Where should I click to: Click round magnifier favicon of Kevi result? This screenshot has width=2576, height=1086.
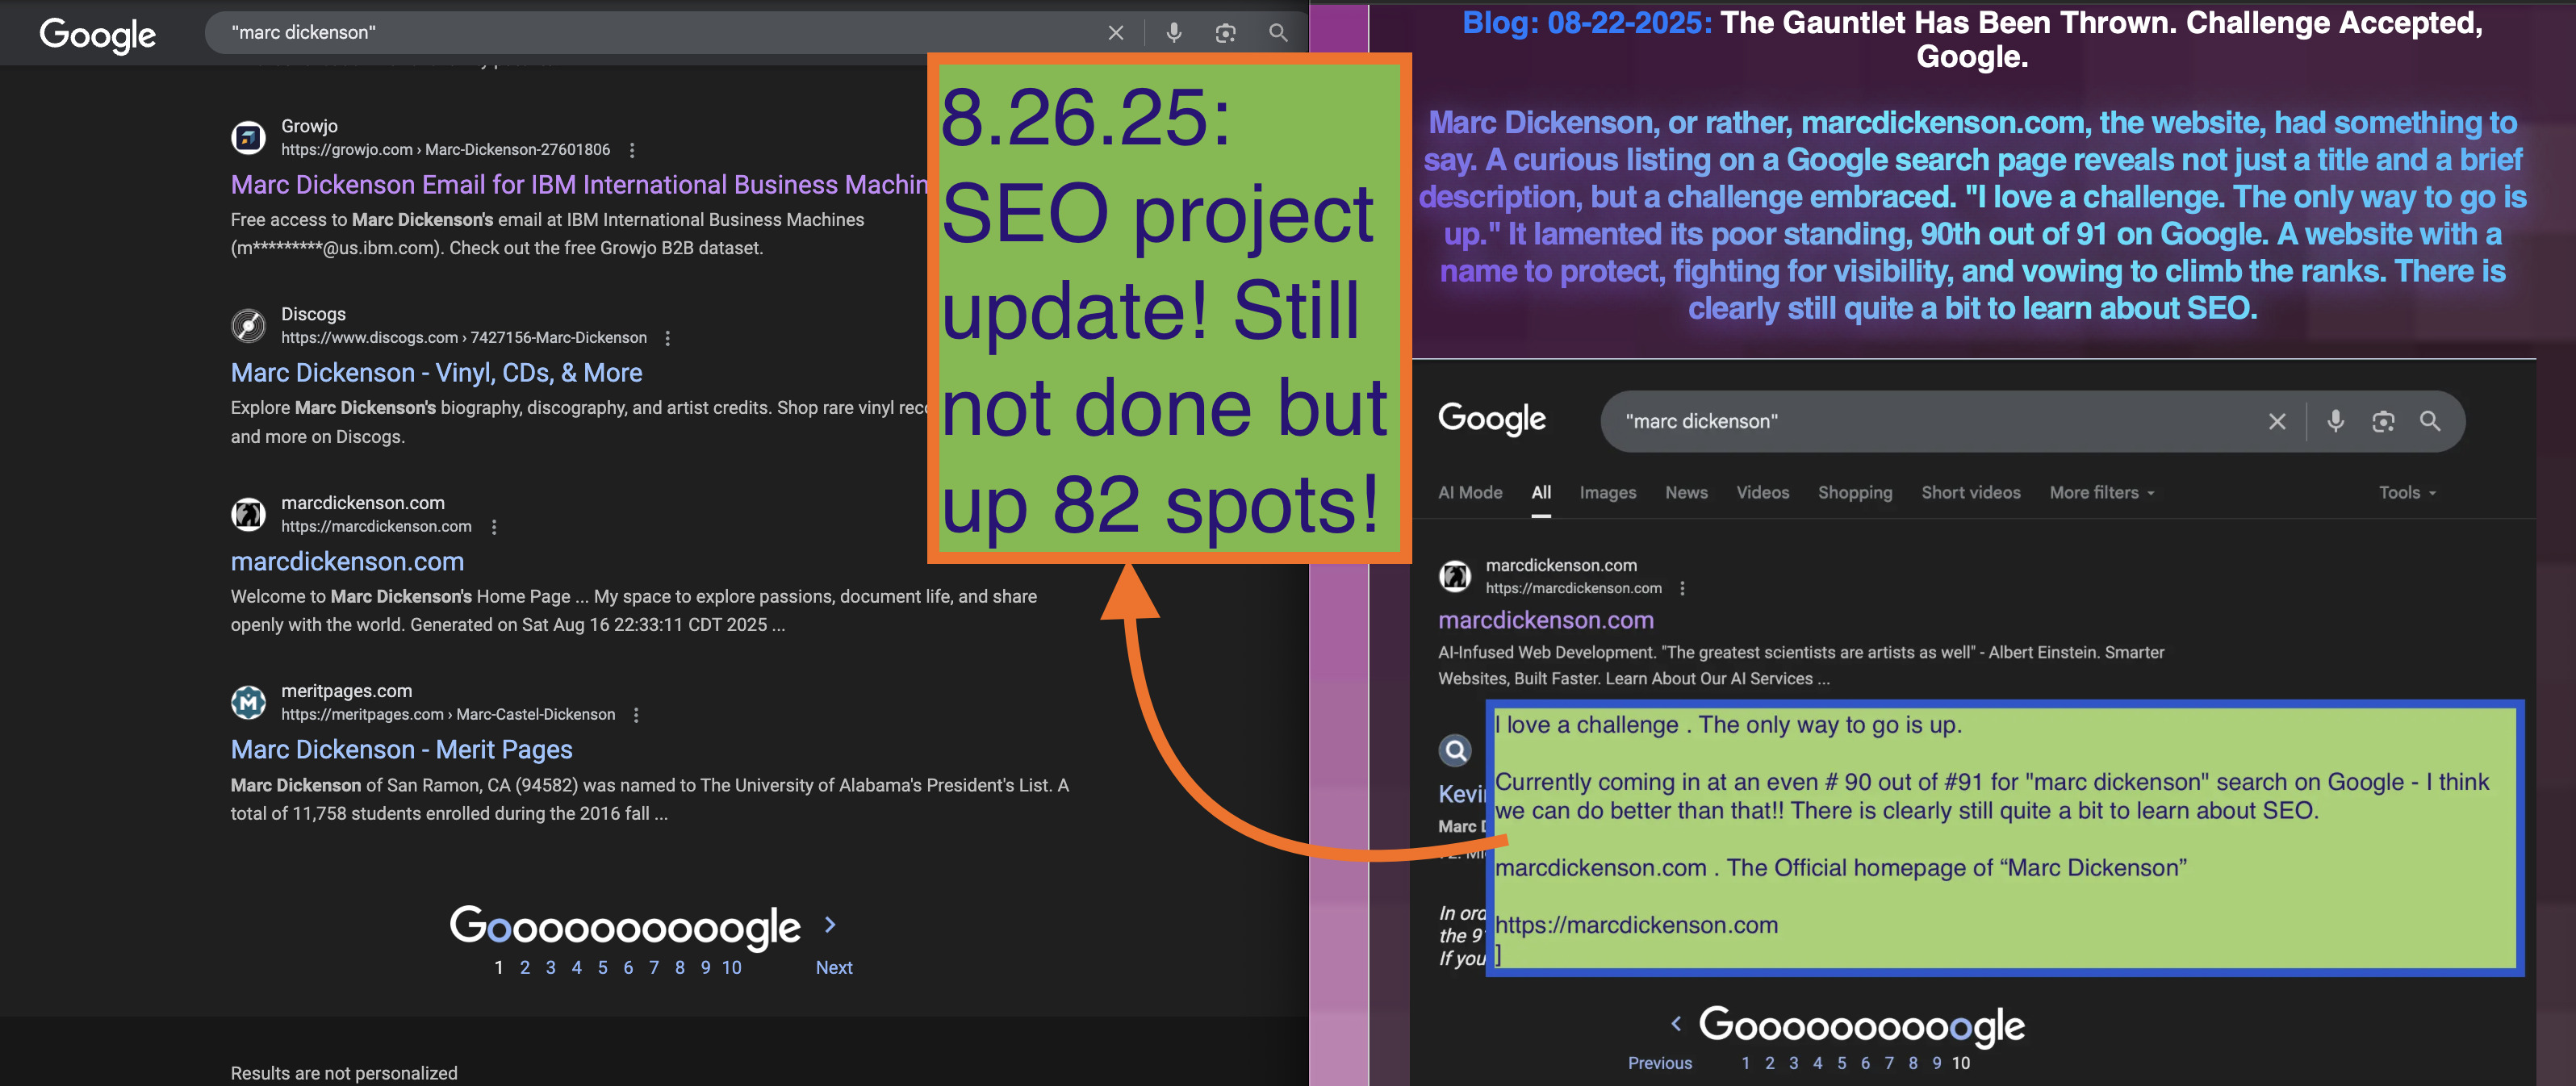click(x=1455, y=750)
